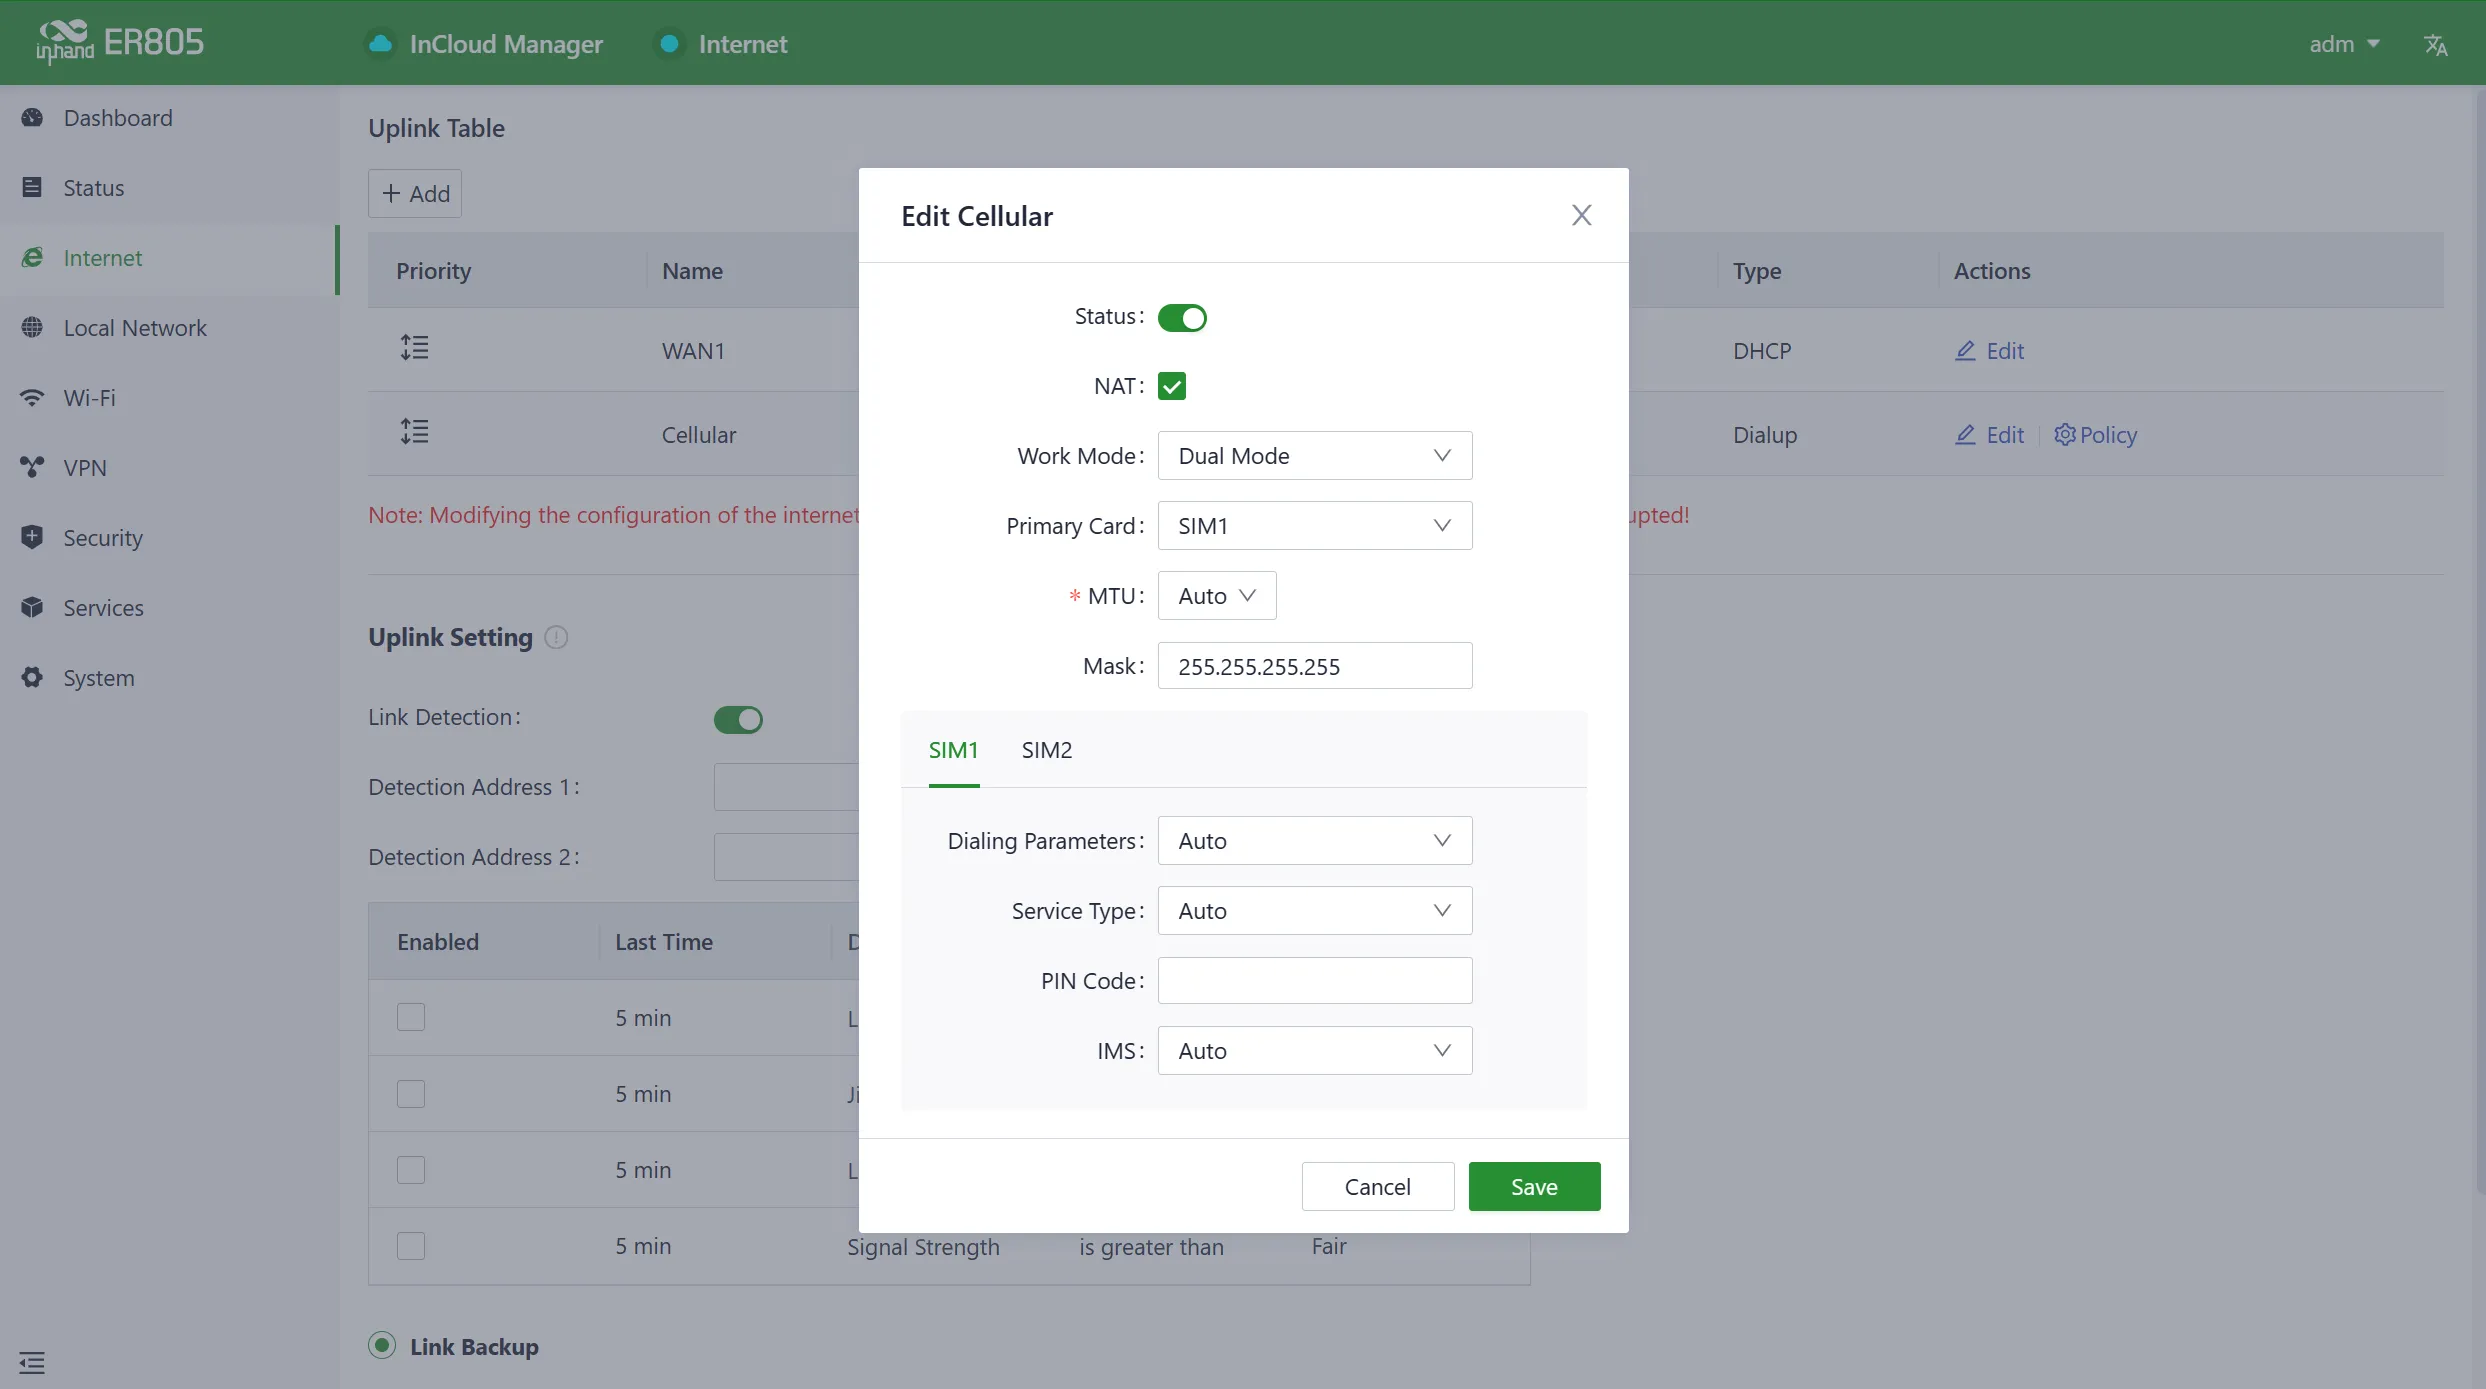Open the Primary Card dropdown
2486x1389 pixels.
pyautogui.click(x=1315, y=526)
